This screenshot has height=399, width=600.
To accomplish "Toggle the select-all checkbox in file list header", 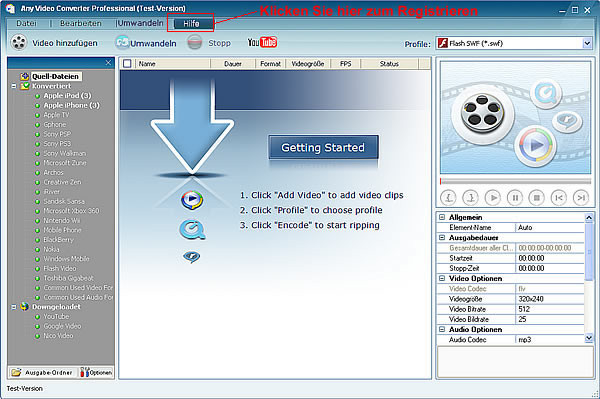I will [127, 64].
